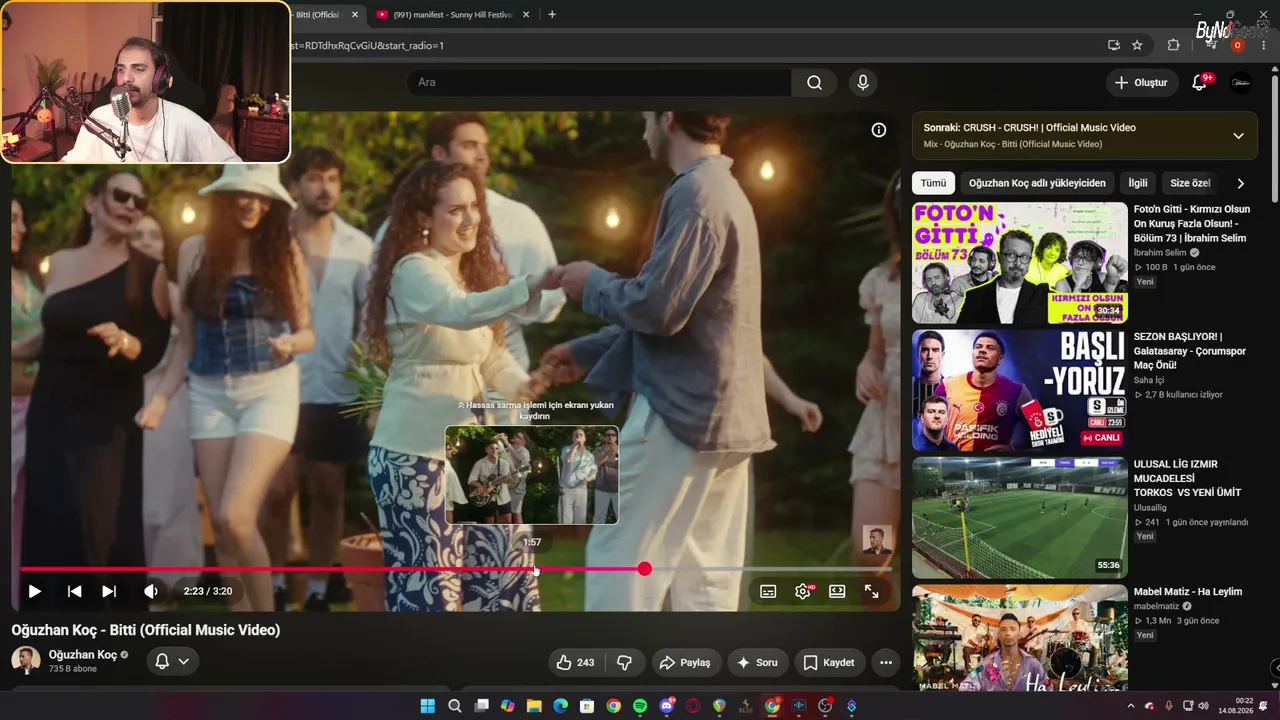
Task: Open the Foto'n Gitti Bölüm 73 thumbnail
Action: click(x=1019, y=263)
